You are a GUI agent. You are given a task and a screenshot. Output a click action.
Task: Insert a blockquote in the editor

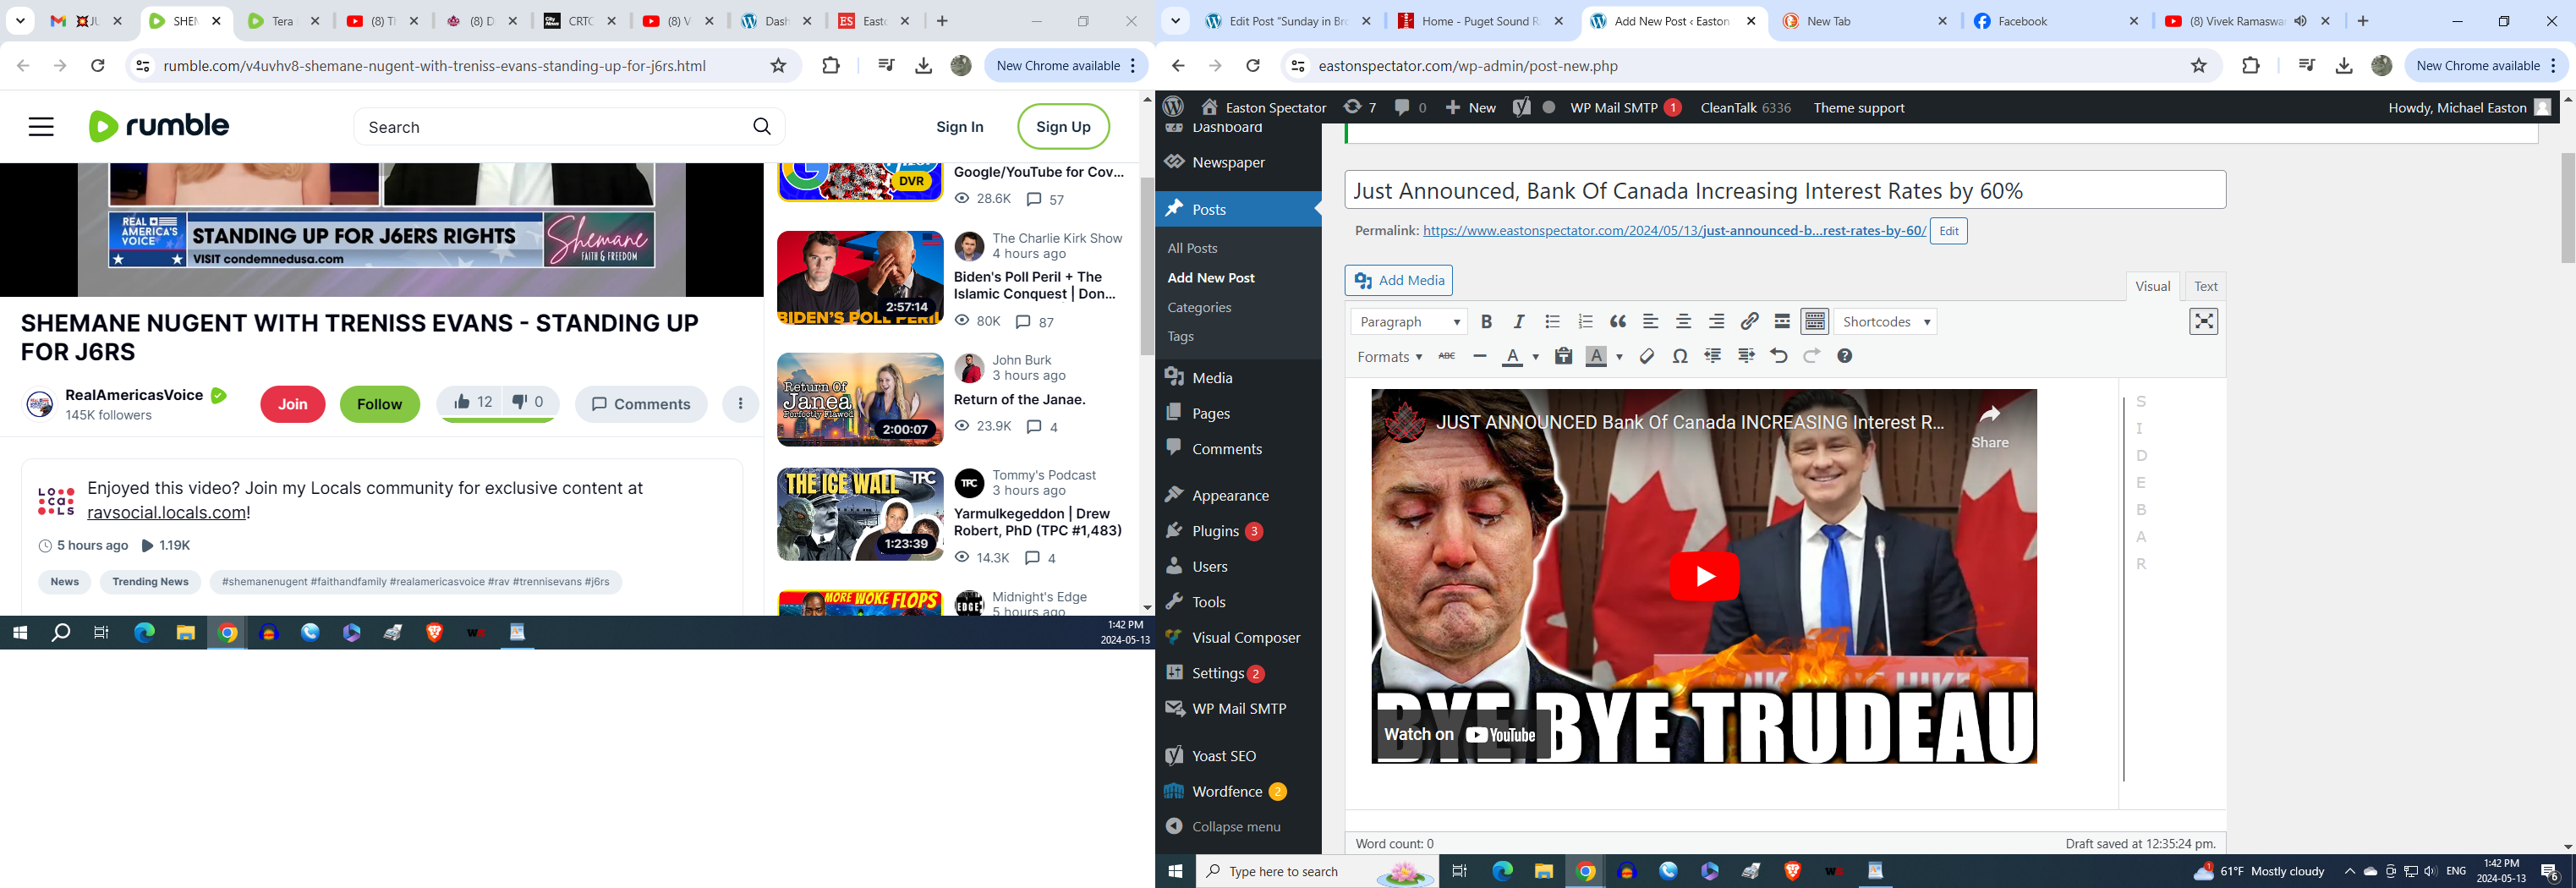1618,322
